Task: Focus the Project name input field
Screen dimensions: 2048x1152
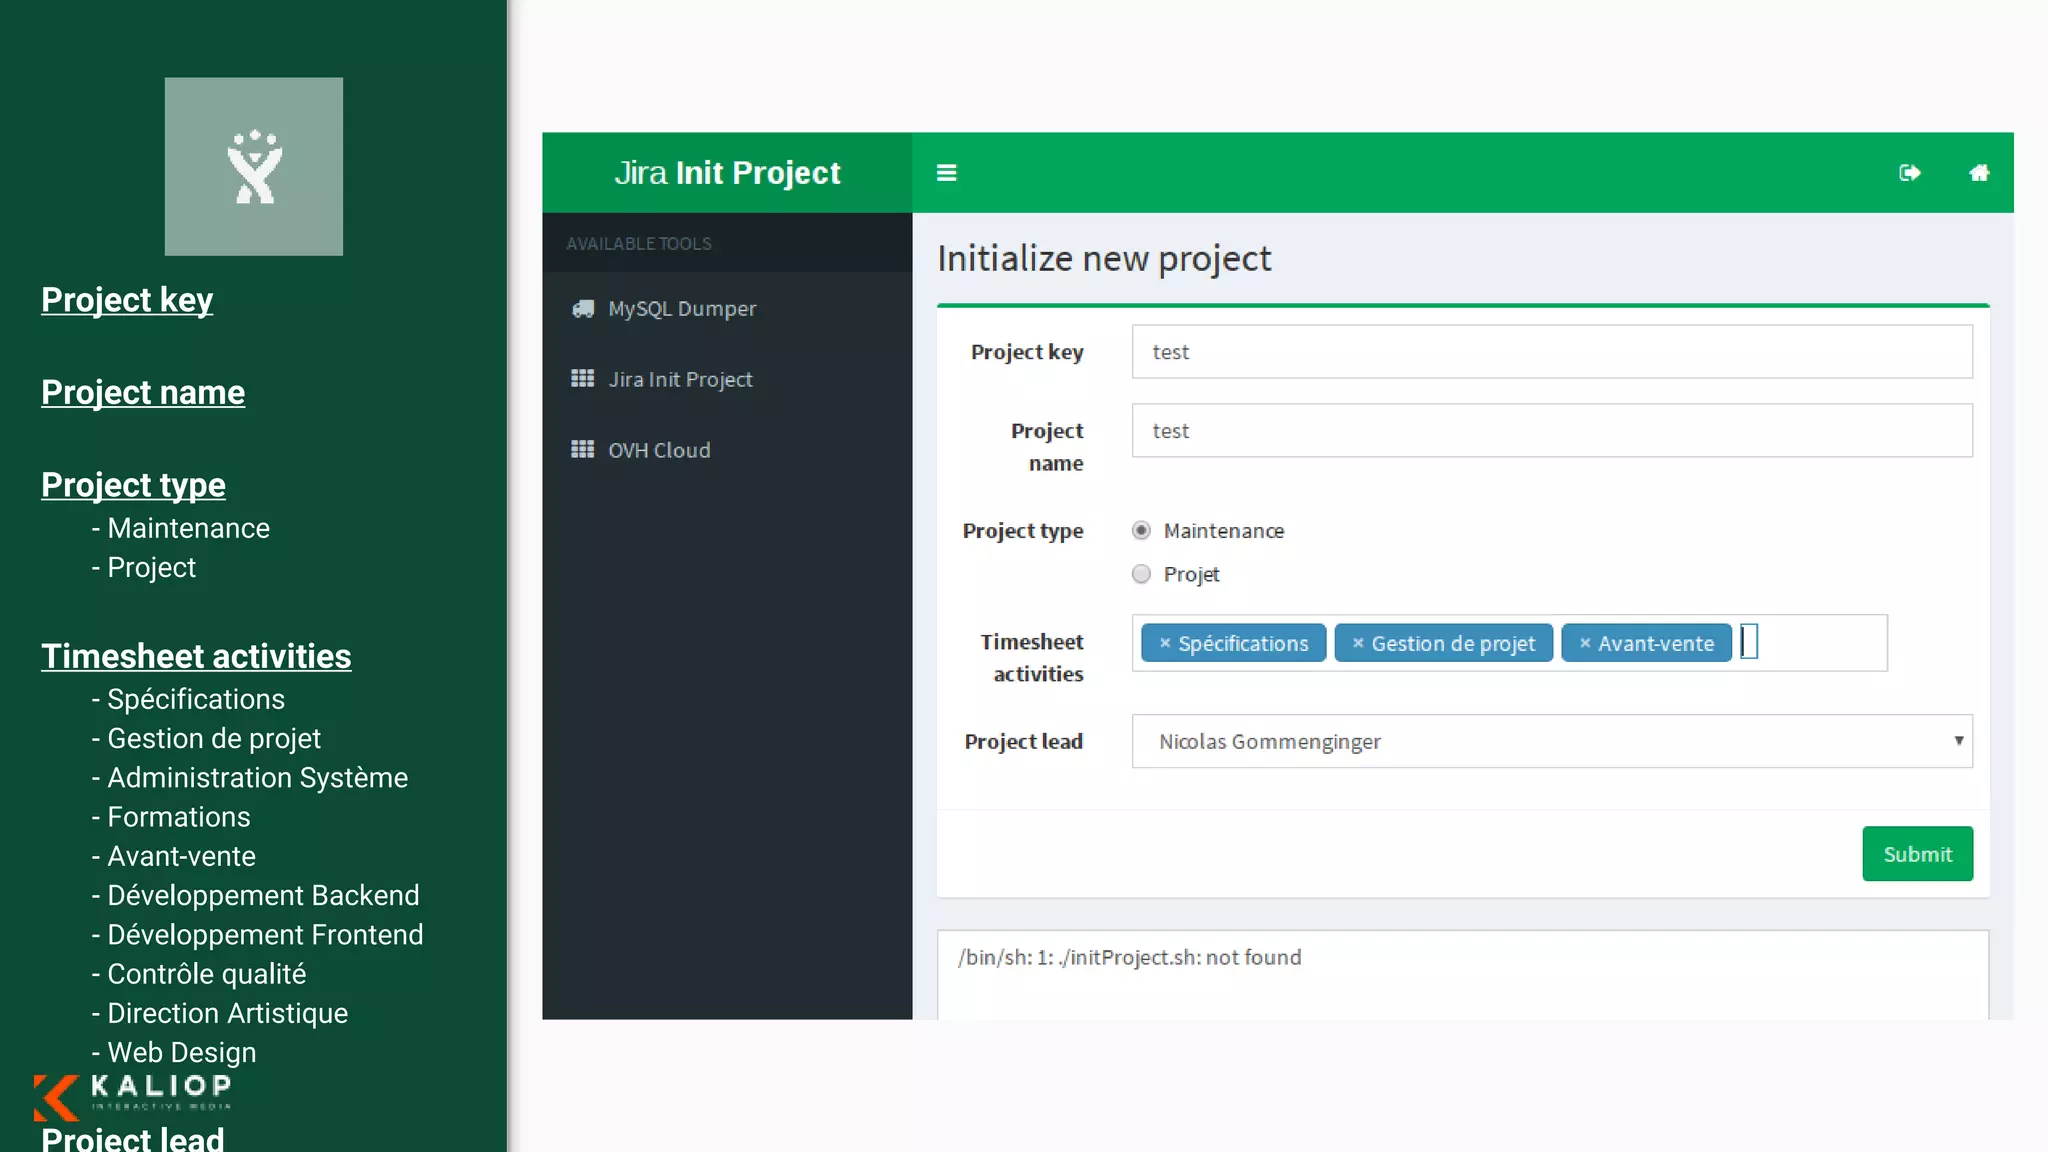Action: (x=1552, y=431)
